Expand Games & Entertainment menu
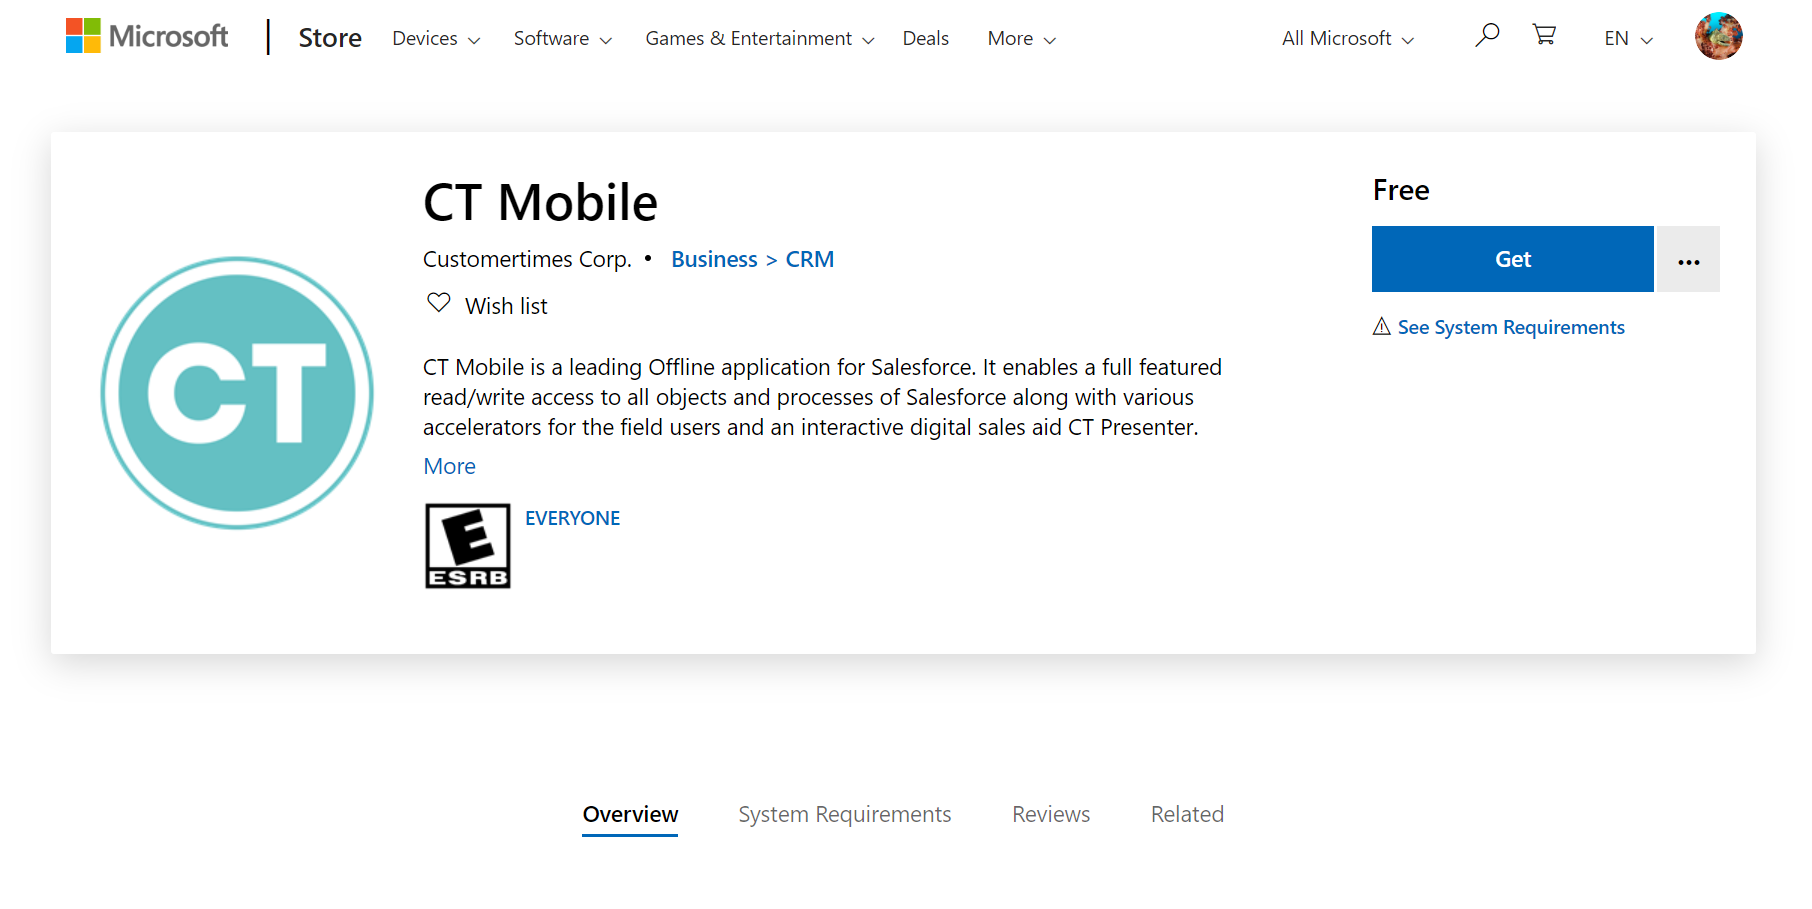This screenshot has height=909, width=1812. (x=759, y=39)
